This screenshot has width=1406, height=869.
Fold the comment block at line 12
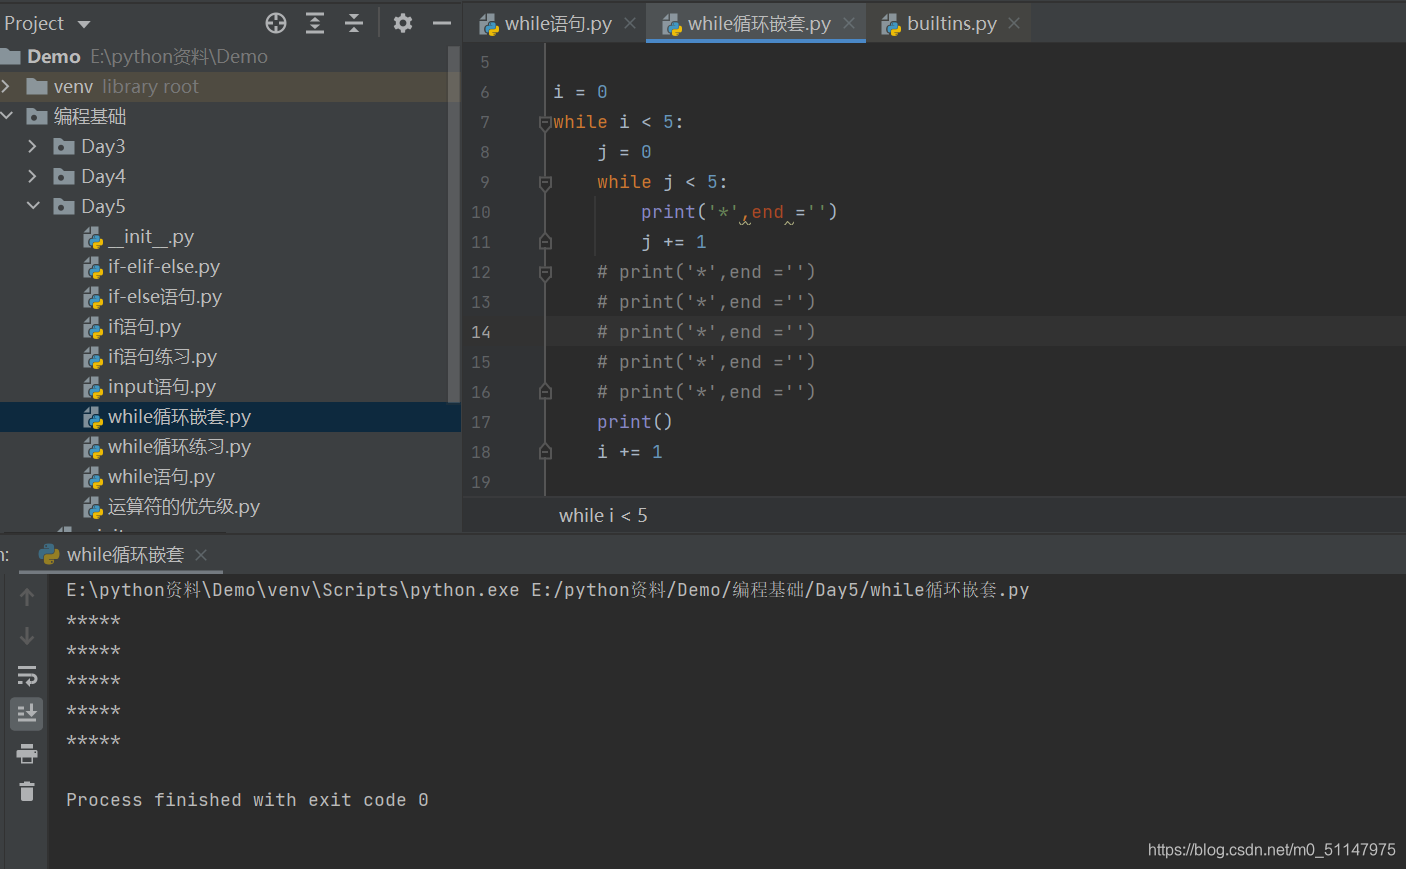545,273
